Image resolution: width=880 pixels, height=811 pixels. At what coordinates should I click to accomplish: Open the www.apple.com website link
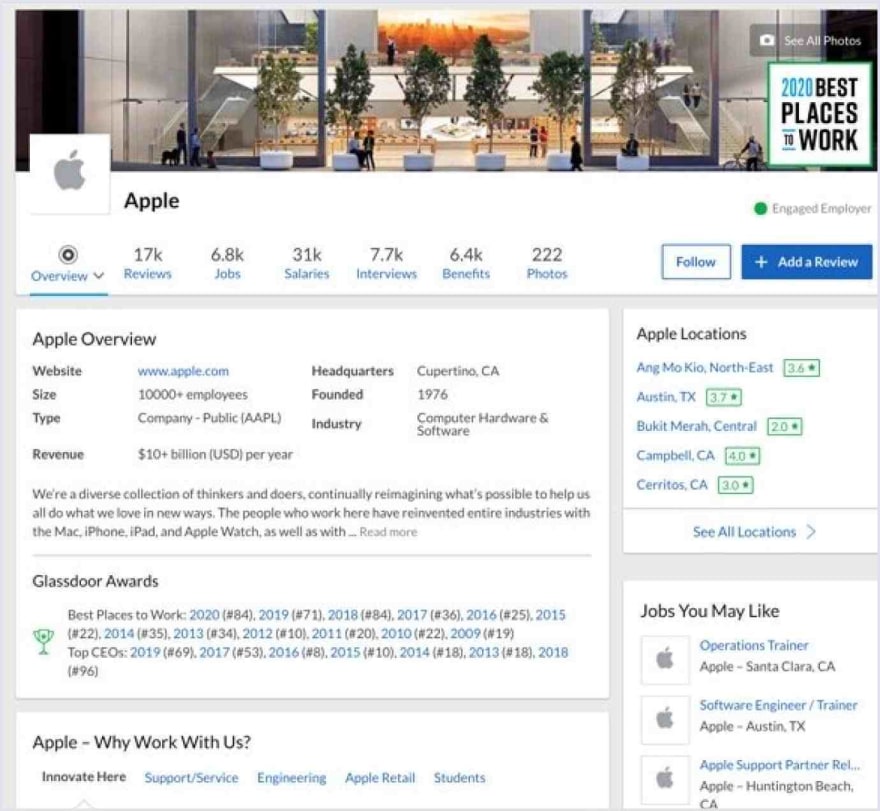click(x=183, y=371)
